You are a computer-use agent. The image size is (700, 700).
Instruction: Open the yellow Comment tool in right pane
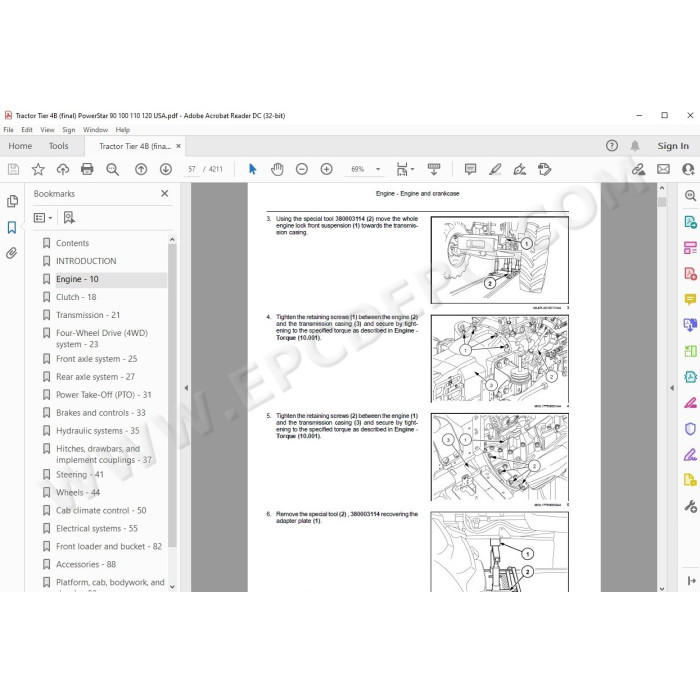click(690, 299)
